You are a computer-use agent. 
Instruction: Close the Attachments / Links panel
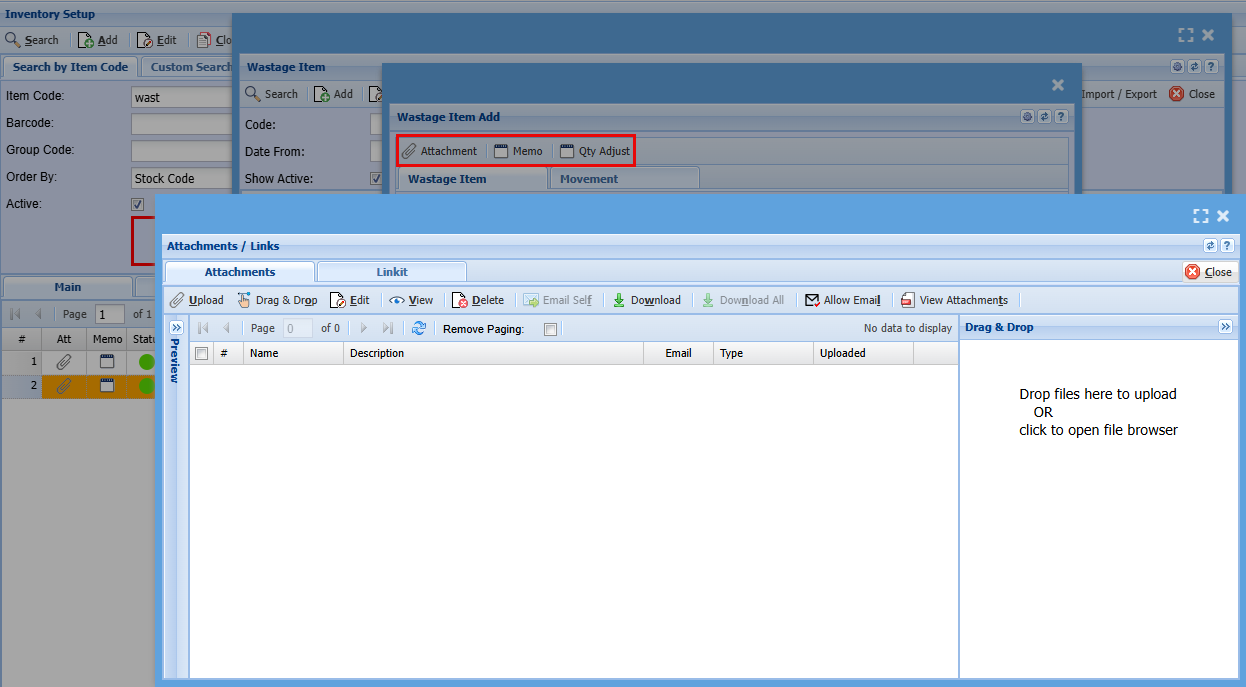click(1209, 272)
